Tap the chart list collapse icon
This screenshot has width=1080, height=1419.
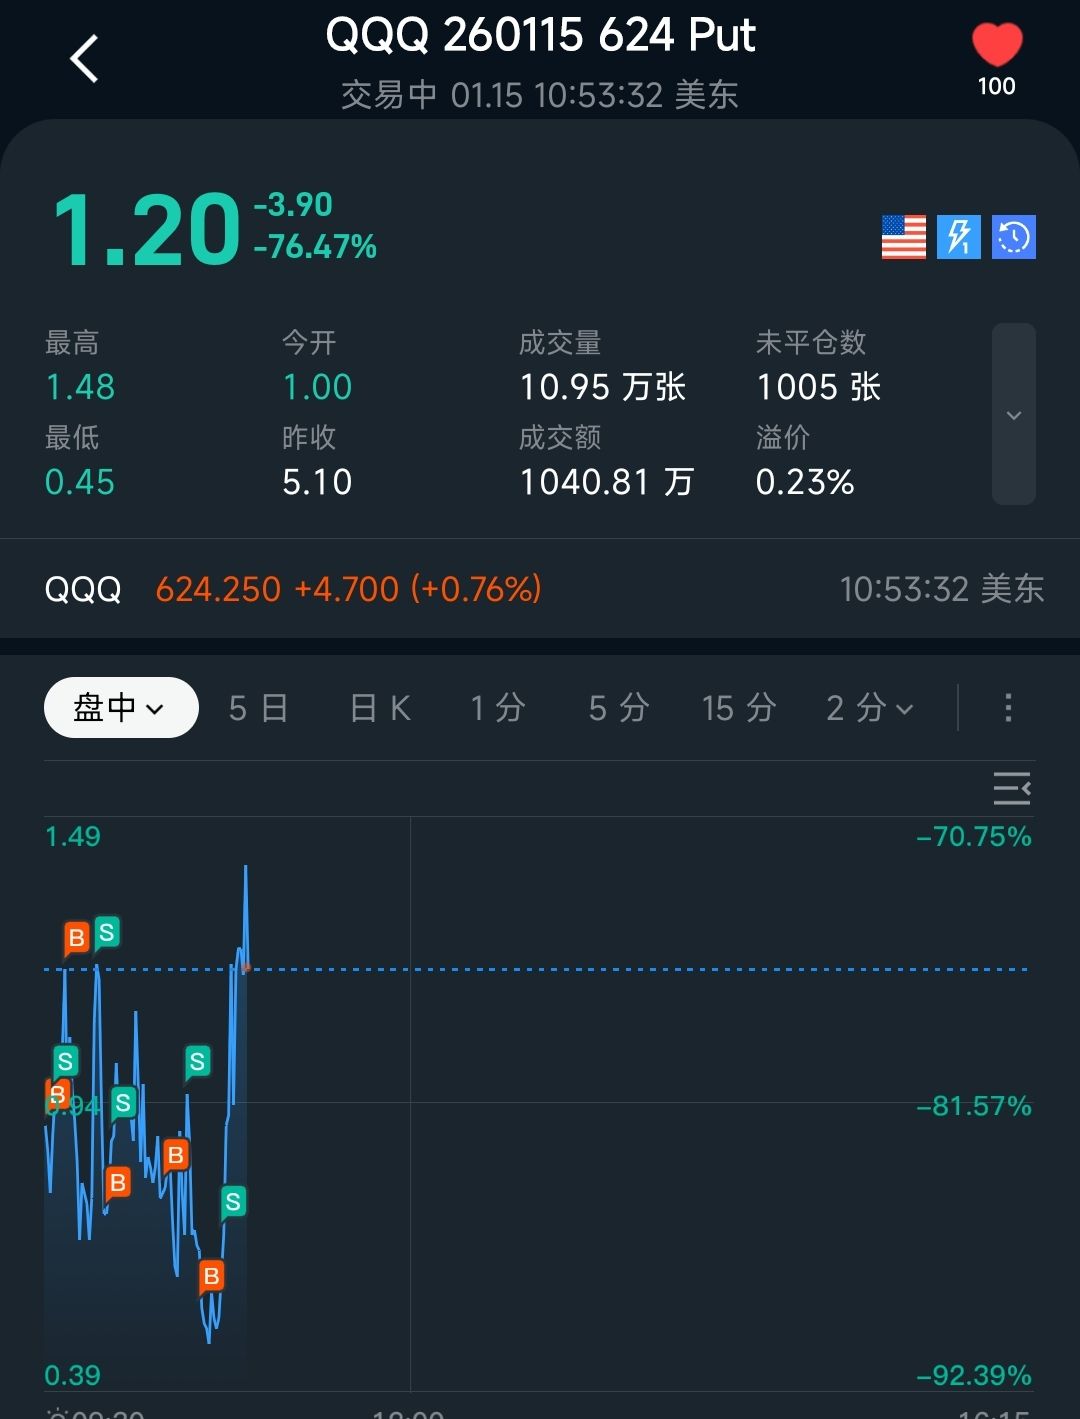pyautogui.click(x=1011, y=789)
